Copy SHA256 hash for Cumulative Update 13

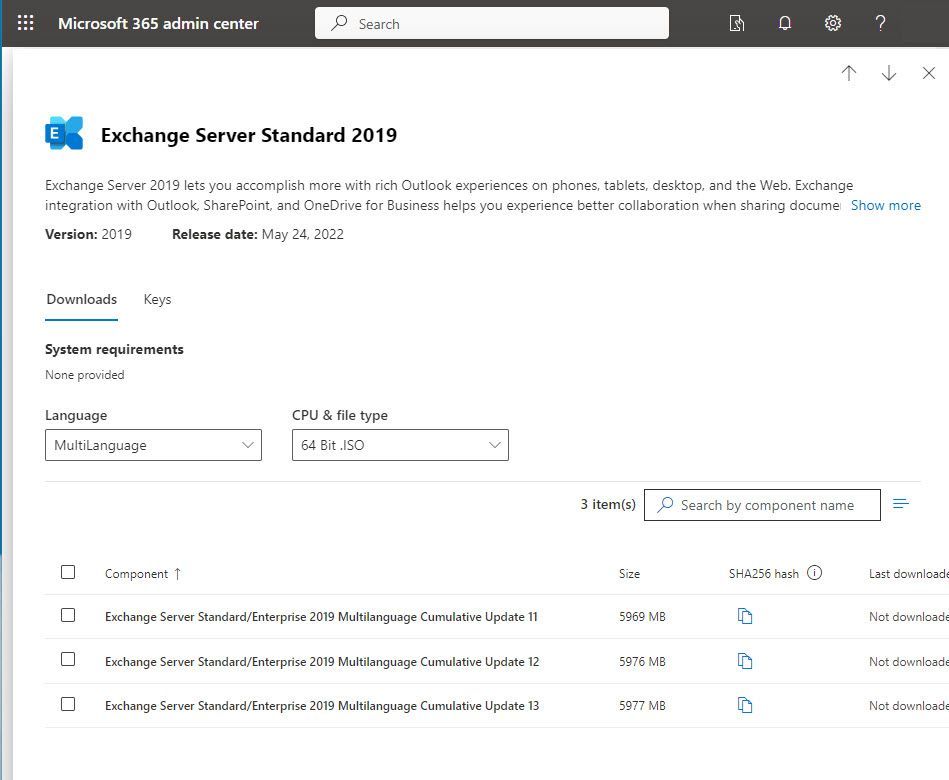(744, 706)
